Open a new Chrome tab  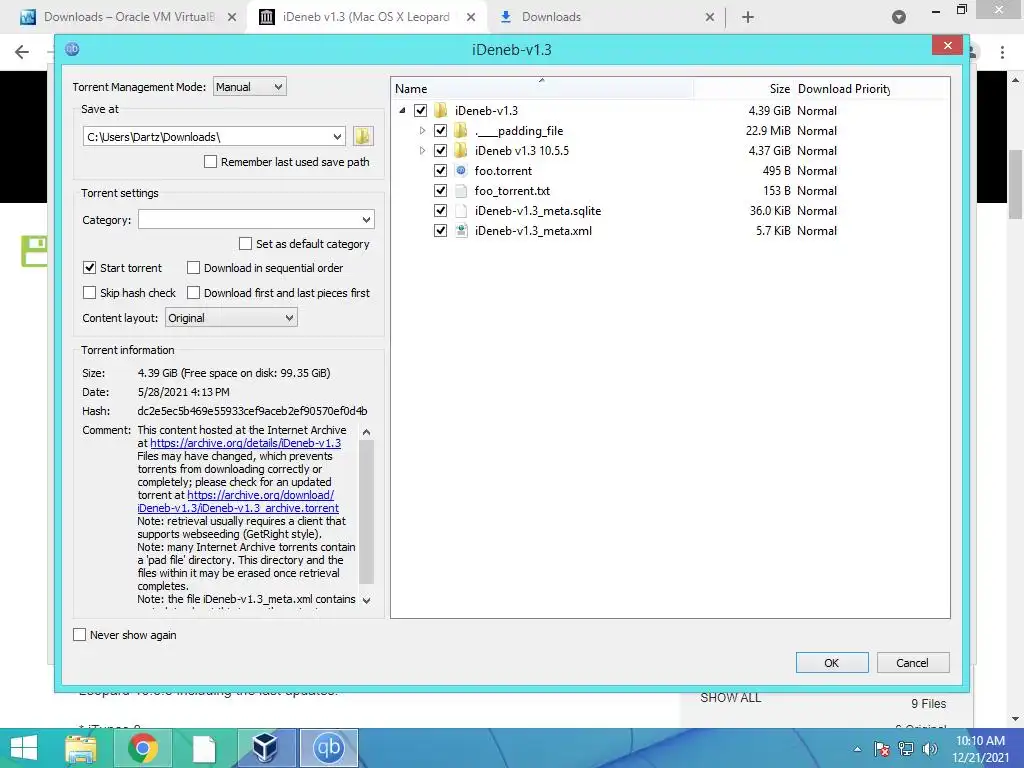748,17
